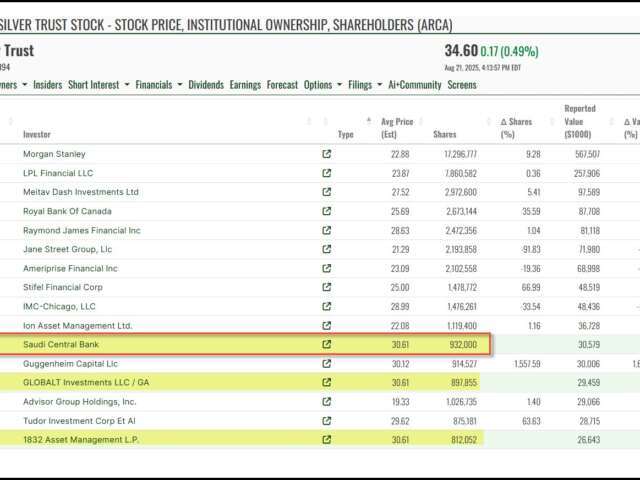Viewport: 640px width, 480px height.
Task: Open Morgan Stanley investor link
Action: (x=54, y=154)
